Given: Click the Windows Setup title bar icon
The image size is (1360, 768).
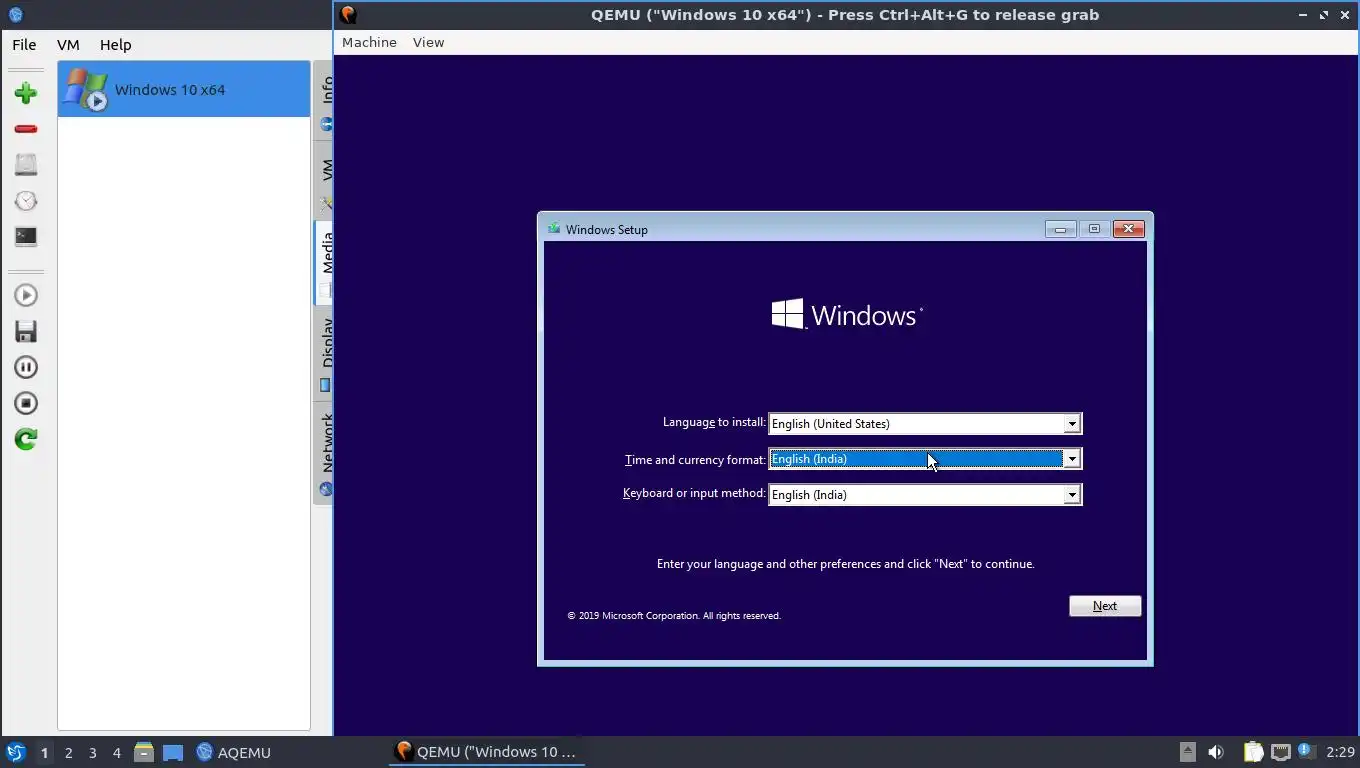Looking at the screenshot, I should [x=553, y=229].
